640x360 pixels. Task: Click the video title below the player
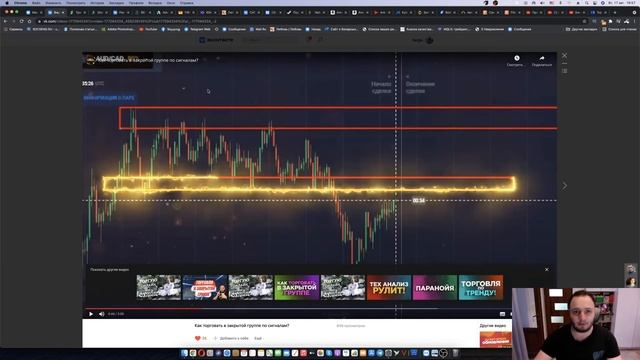[x=242, y=326]
